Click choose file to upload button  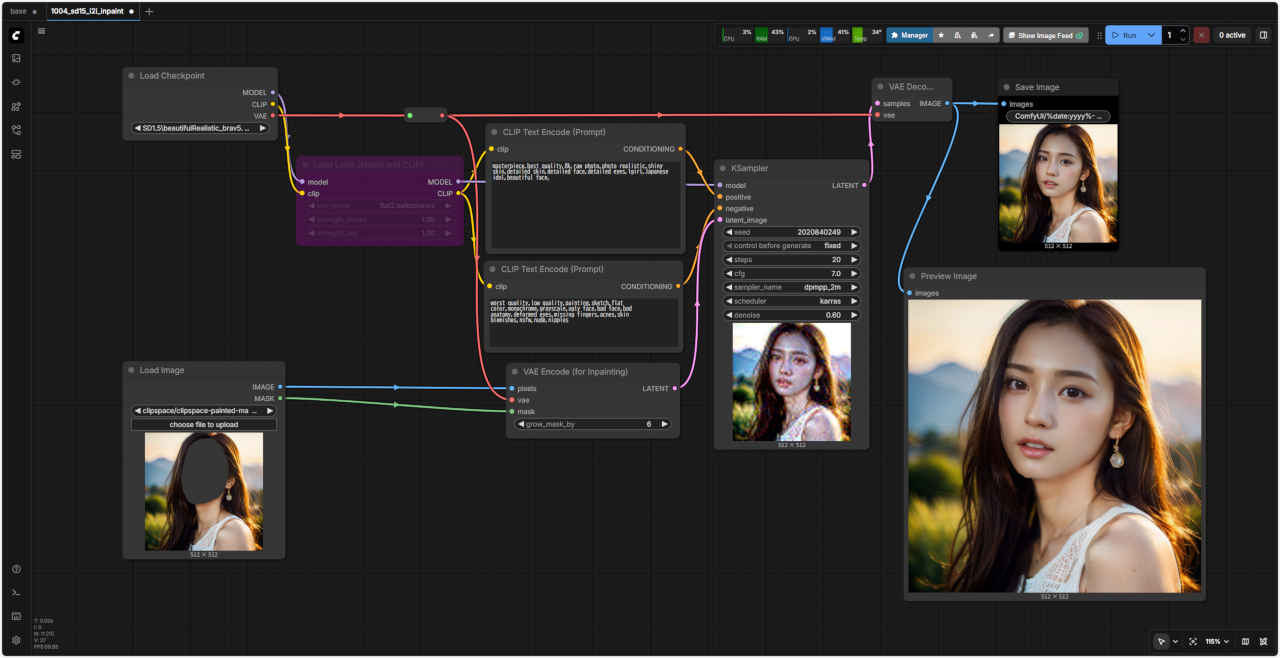(204, 424)
